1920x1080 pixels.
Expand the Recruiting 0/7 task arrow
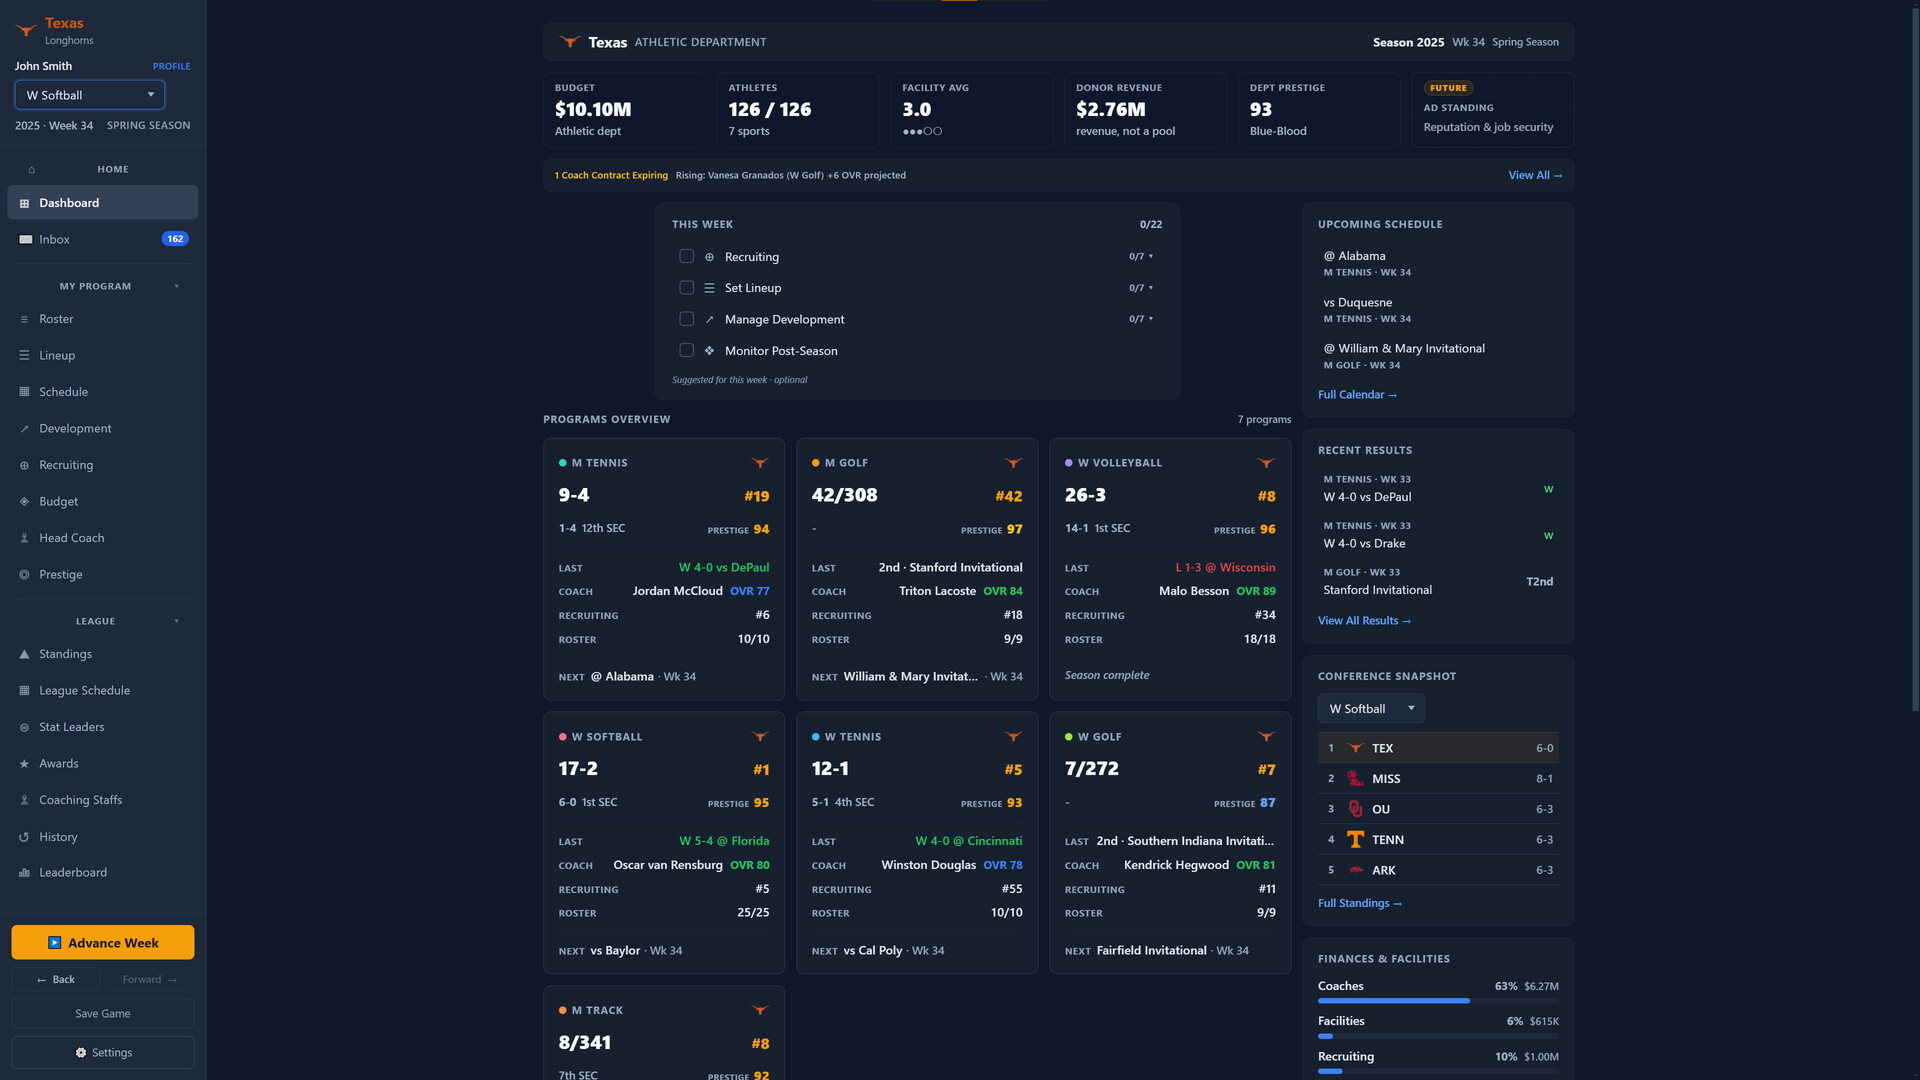[1151, 256]
